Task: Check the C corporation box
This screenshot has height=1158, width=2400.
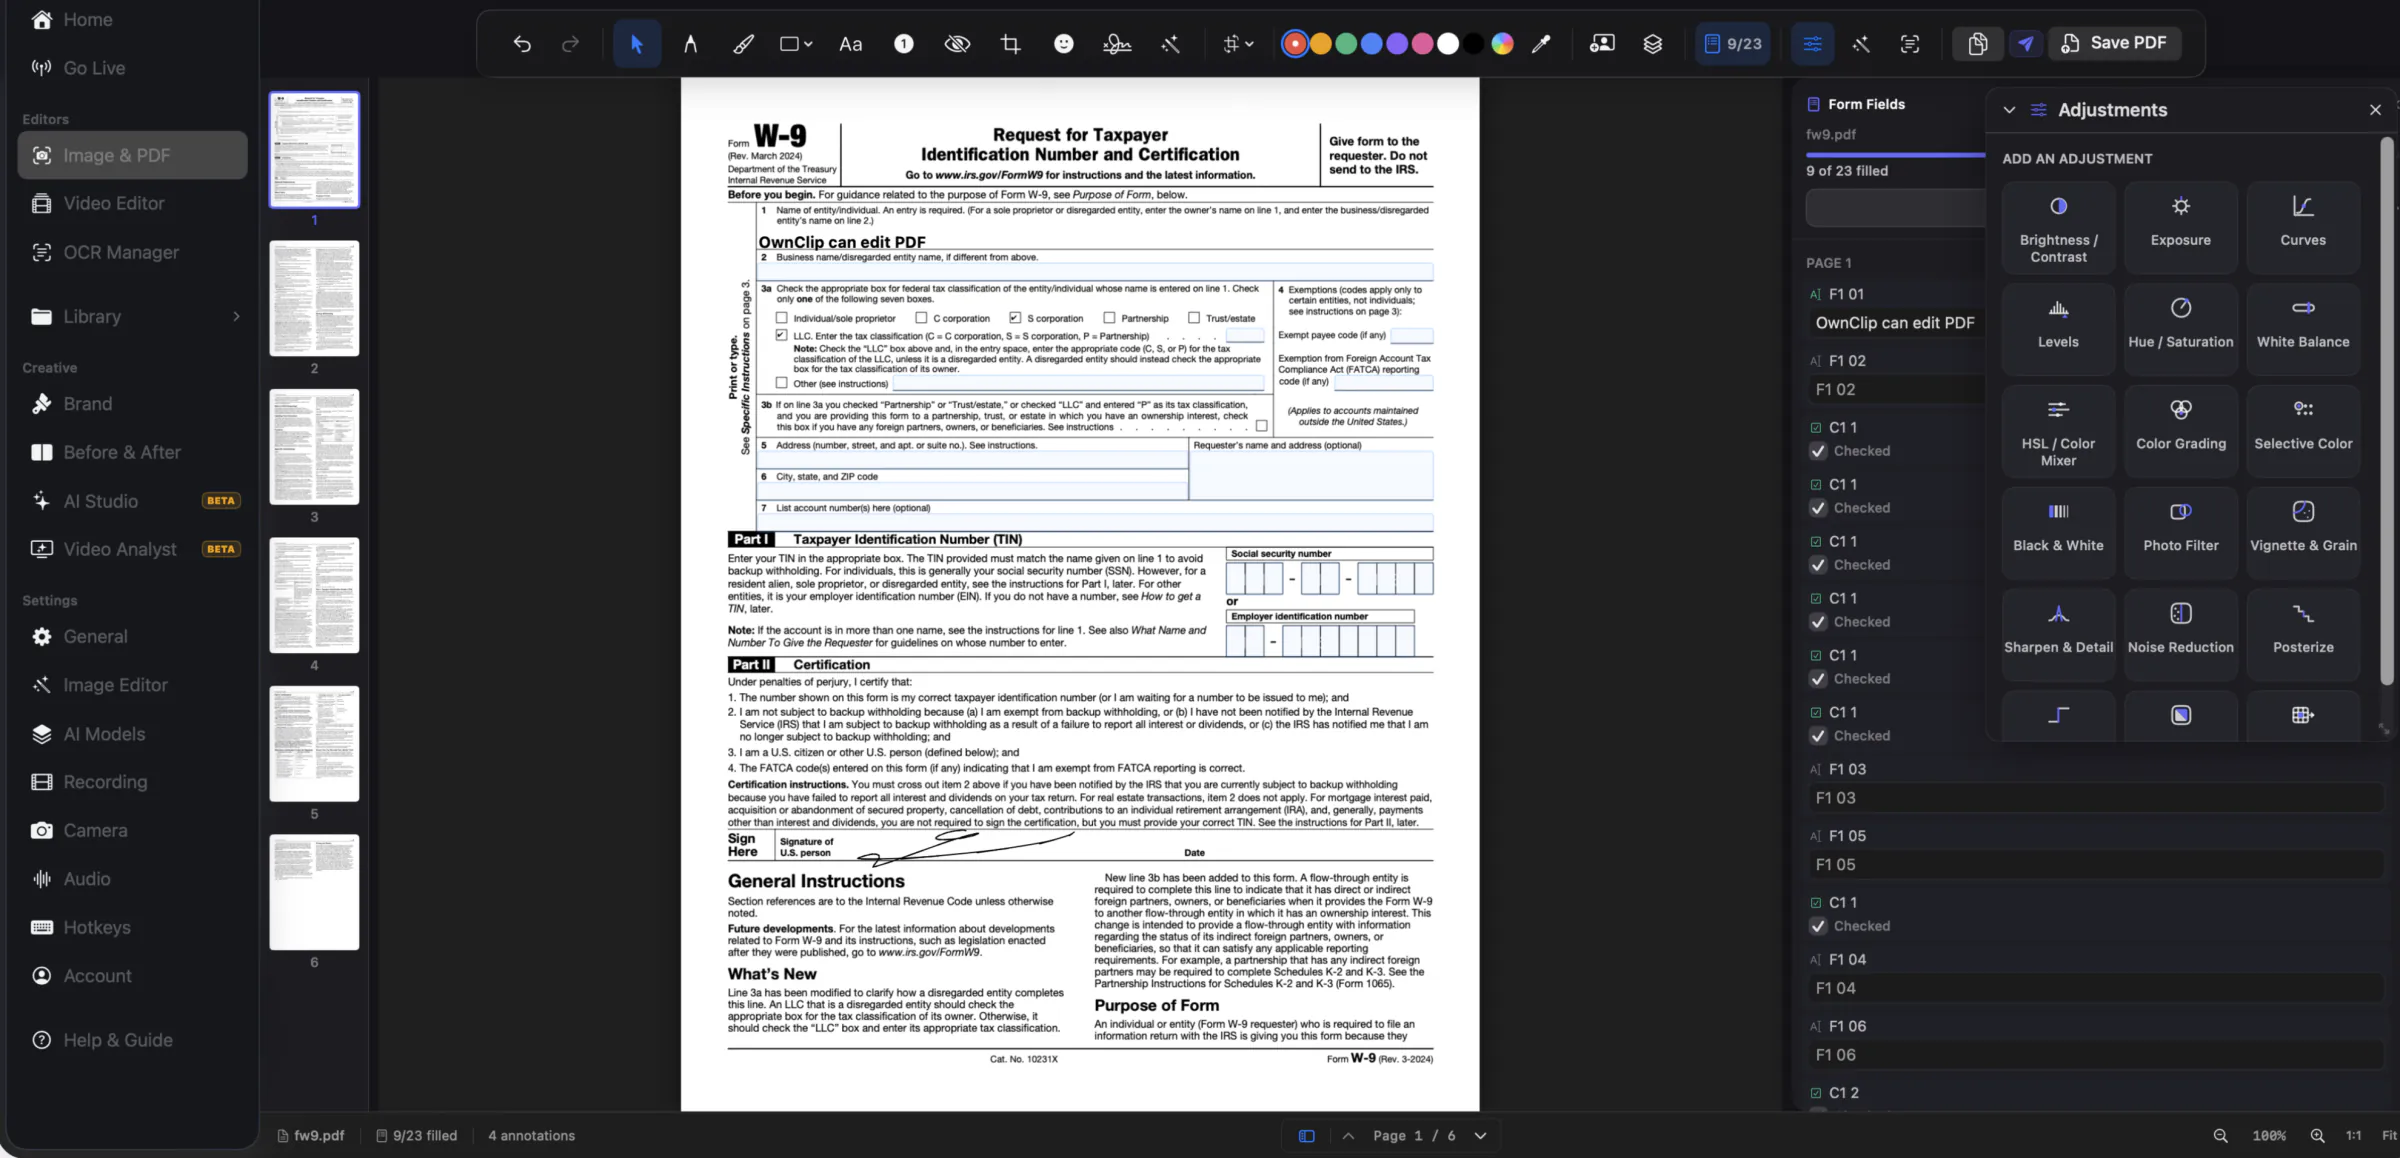Action: (921, 318)
